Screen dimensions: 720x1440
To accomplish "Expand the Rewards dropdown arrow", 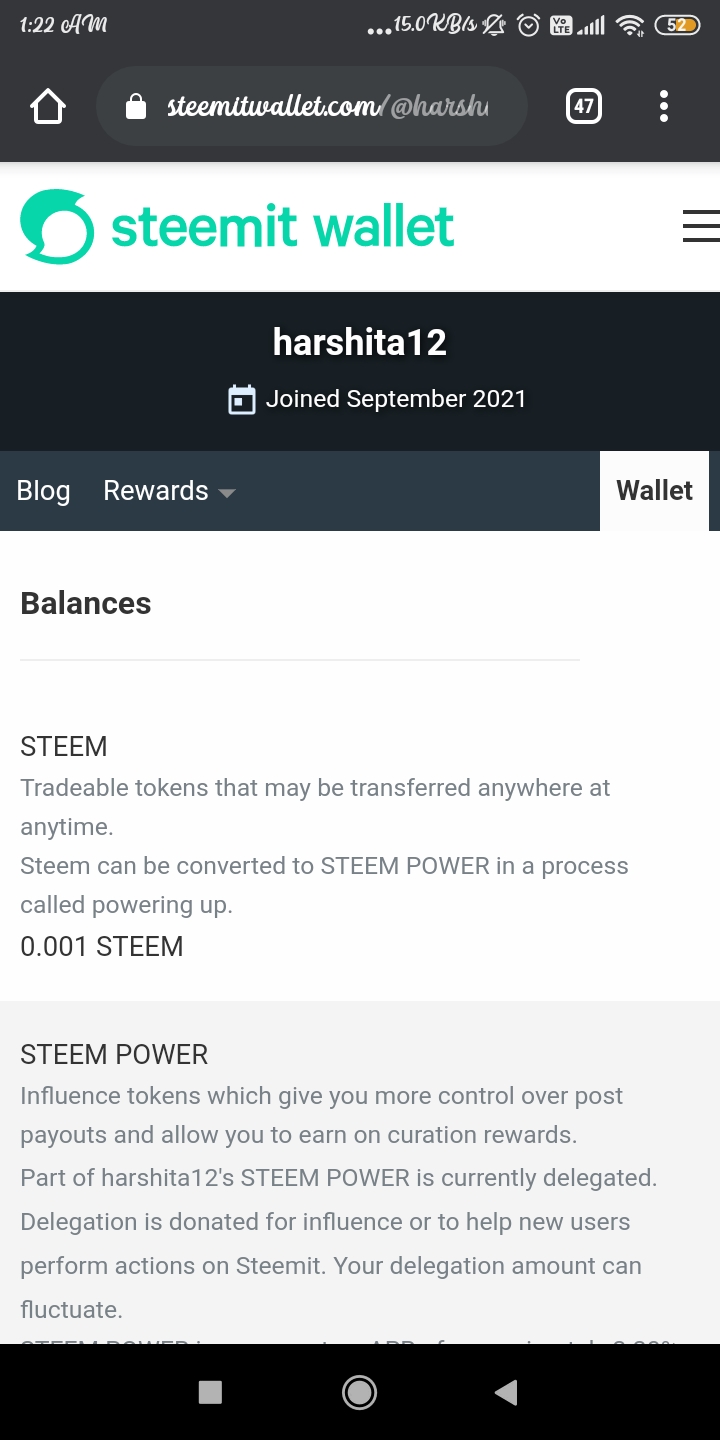I will point(227,493).
